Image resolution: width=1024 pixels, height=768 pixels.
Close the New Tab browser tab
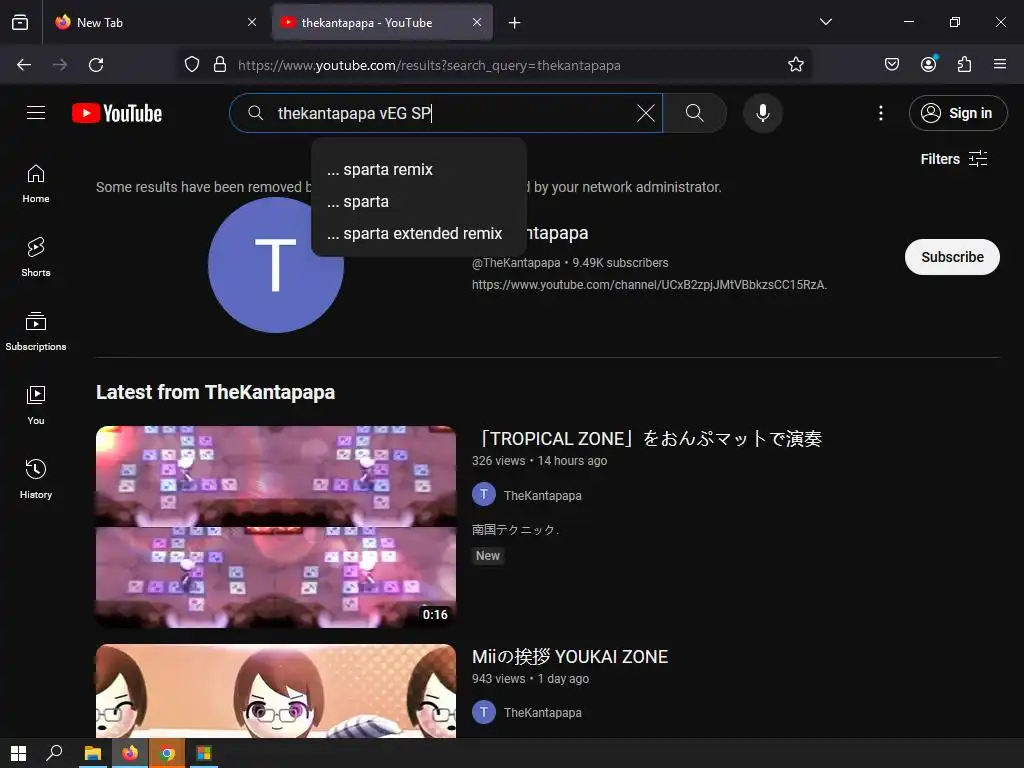(251, 22)
